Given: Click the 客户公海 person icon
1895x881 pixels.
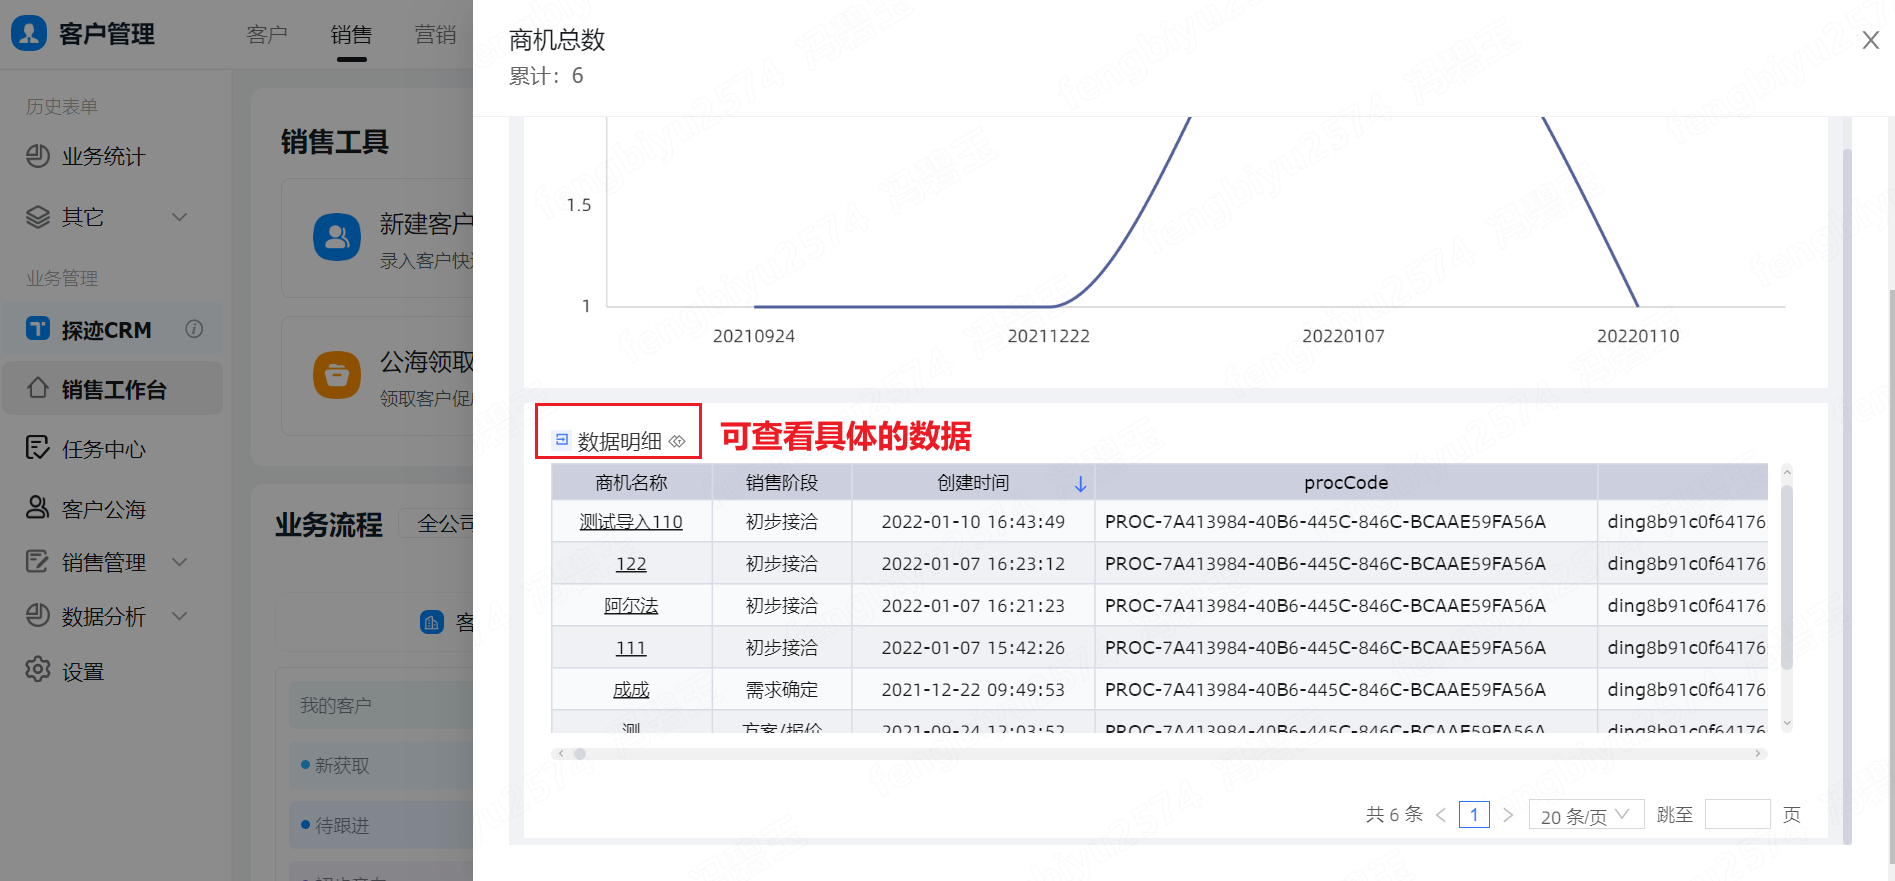Looking at the screenshot, I should tap(38, 508).
